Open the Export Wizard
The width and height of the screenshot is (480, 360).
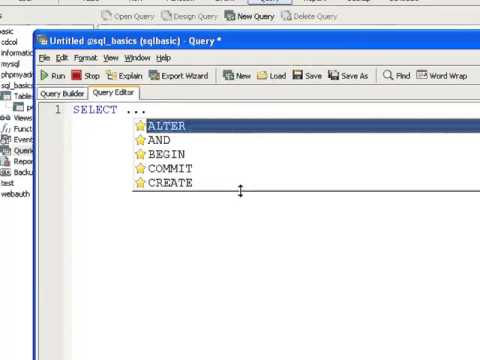(x=179, y=76)
